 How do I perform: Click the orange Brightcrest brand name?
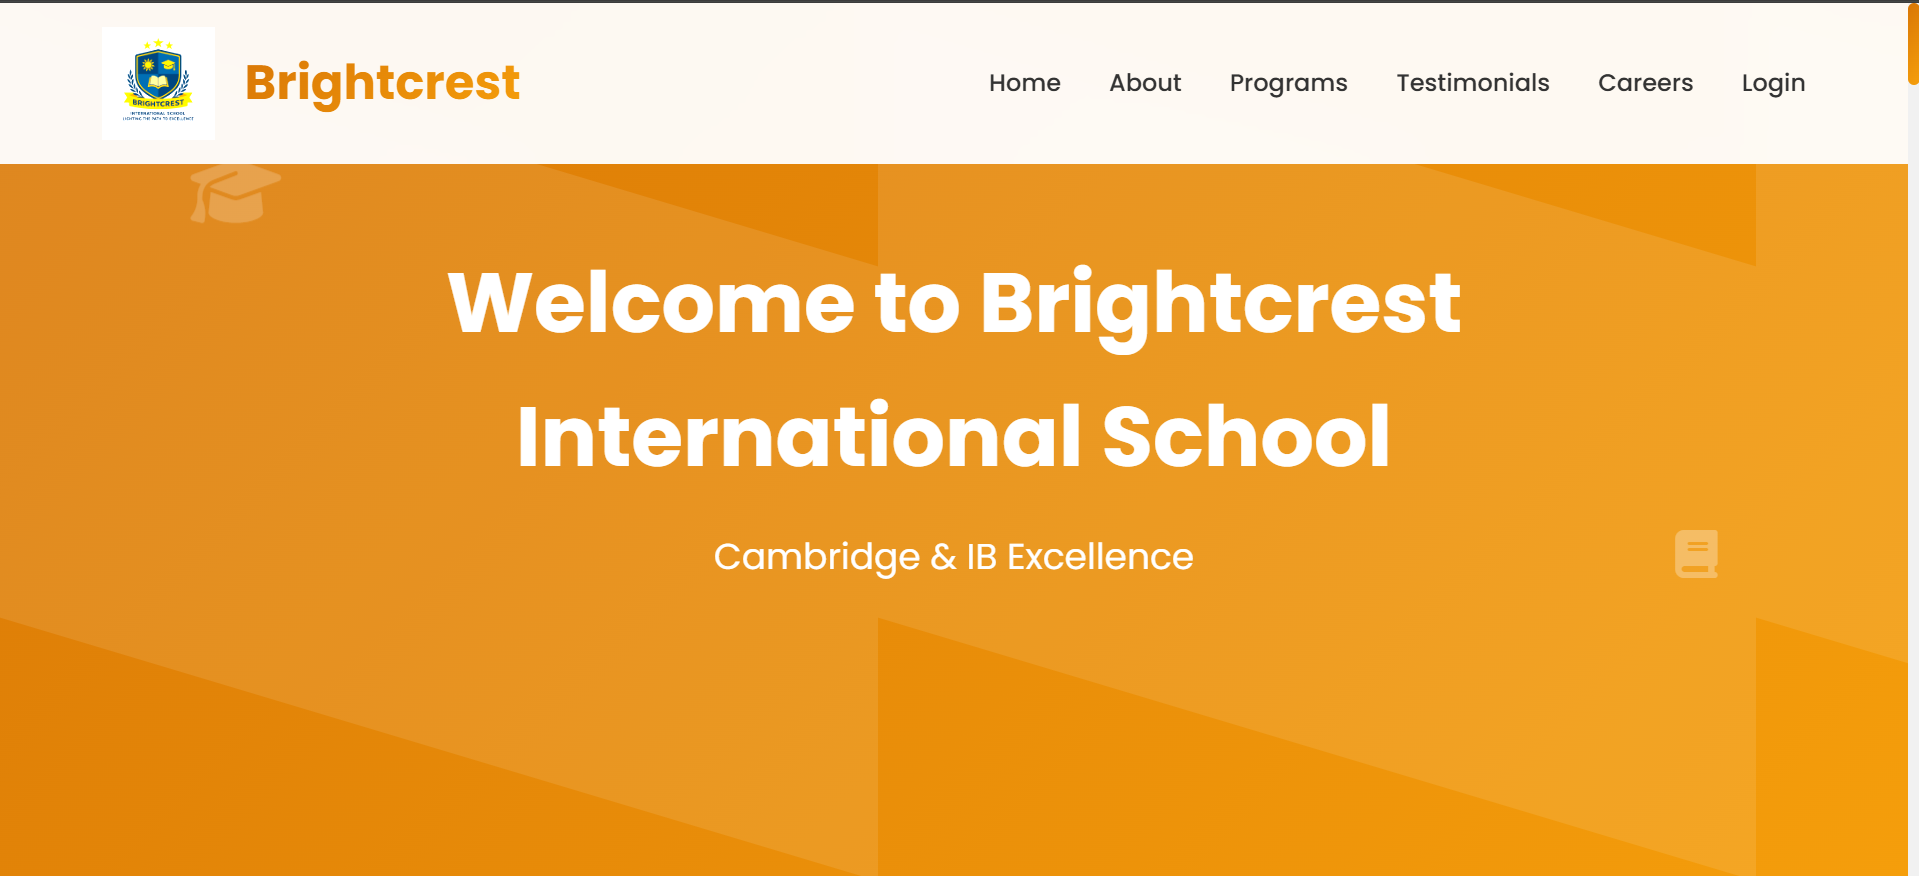[382, 82]
